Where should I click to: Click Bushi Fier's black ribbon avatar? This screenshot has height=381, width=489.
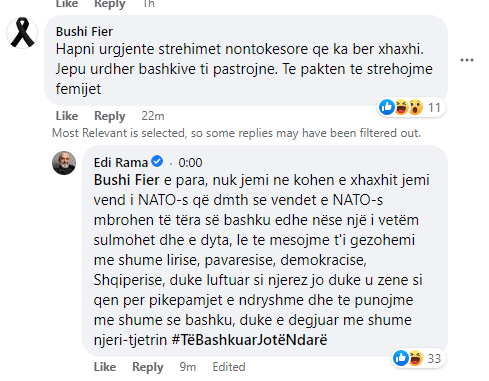(x=22, y=33)
